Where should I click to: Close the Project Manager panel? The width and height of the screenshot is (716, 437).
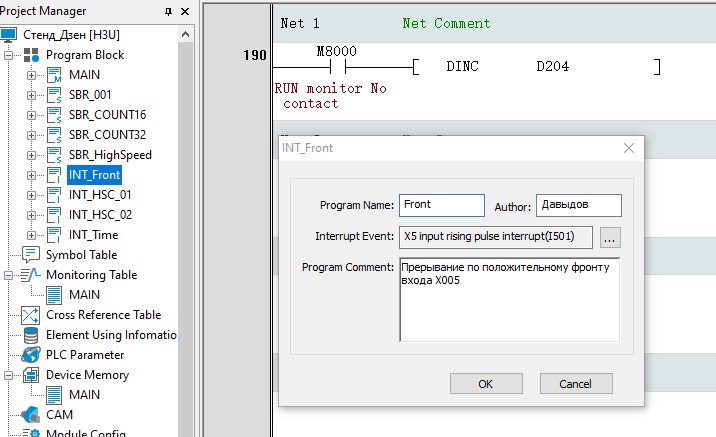coord(185,11)
